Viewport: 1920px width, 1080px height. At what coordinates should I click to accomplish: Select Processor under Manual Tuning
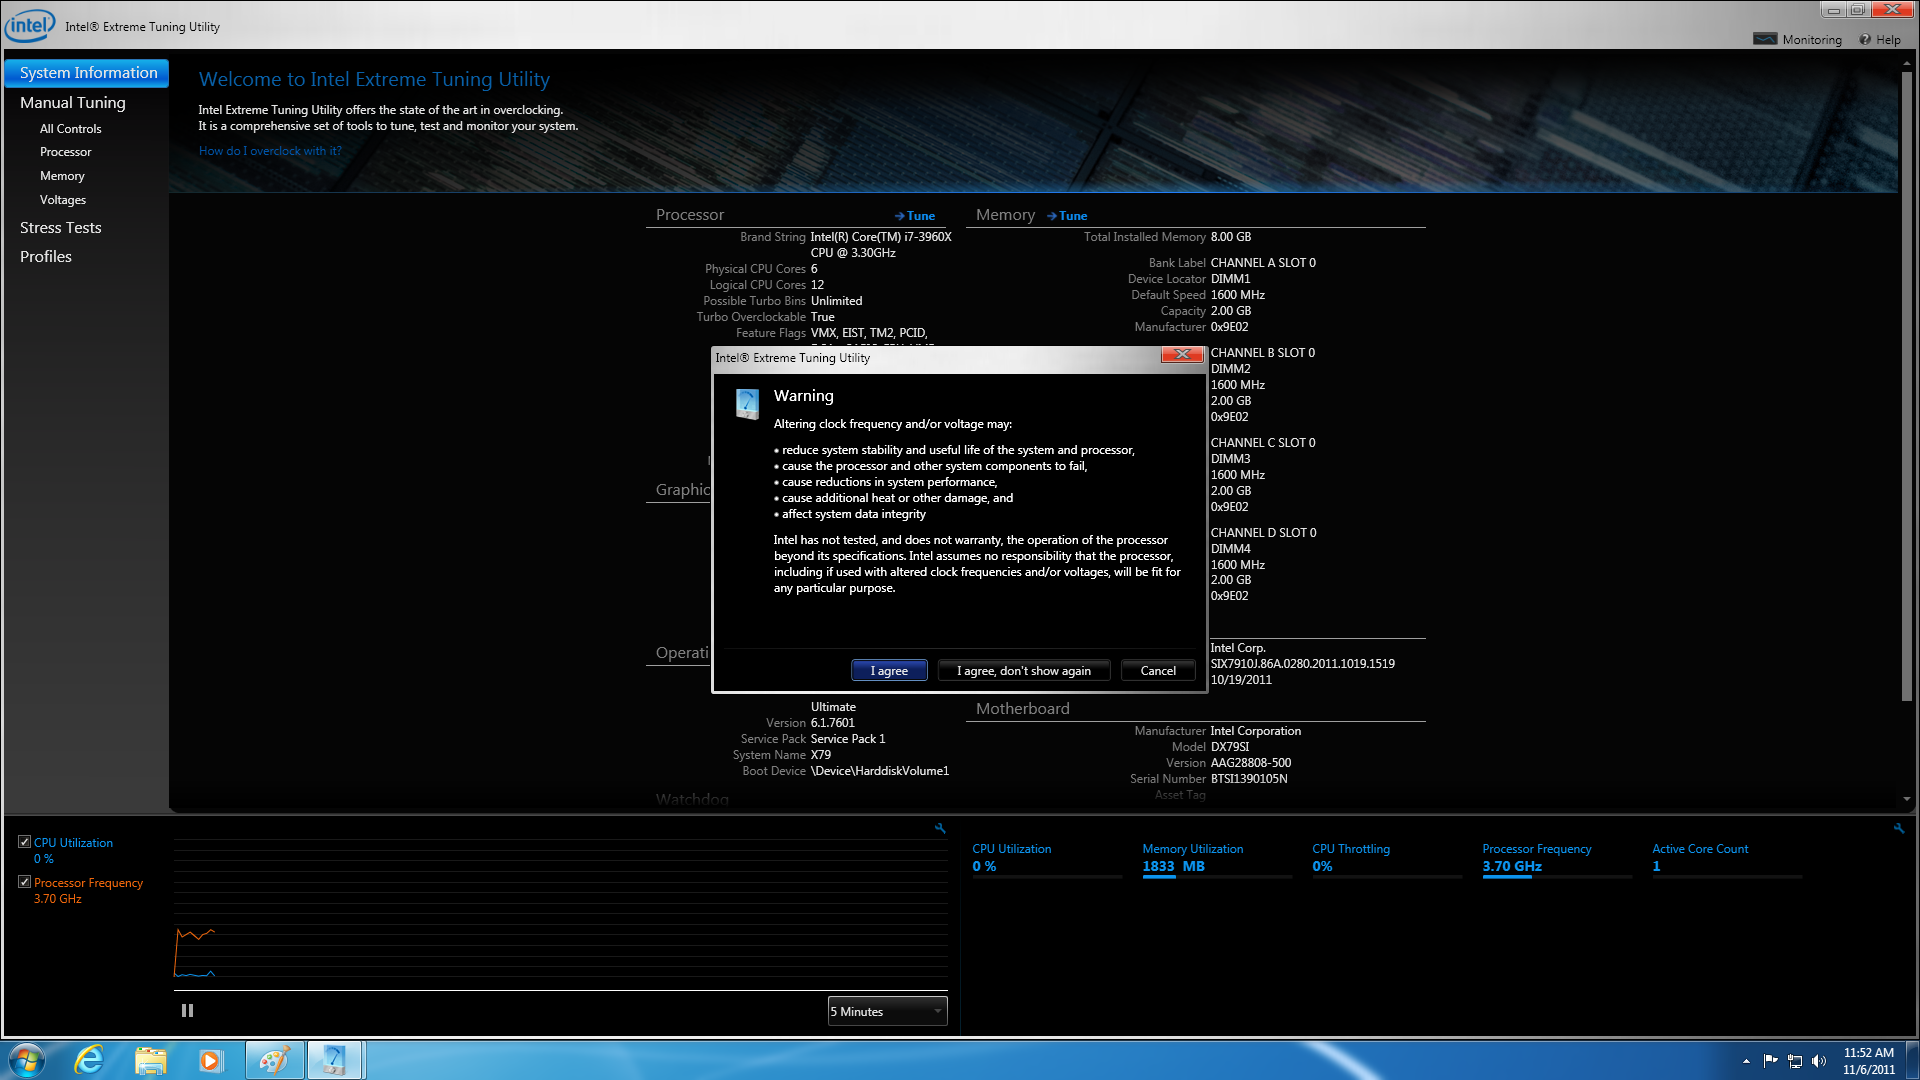click(x=65, y=152)
